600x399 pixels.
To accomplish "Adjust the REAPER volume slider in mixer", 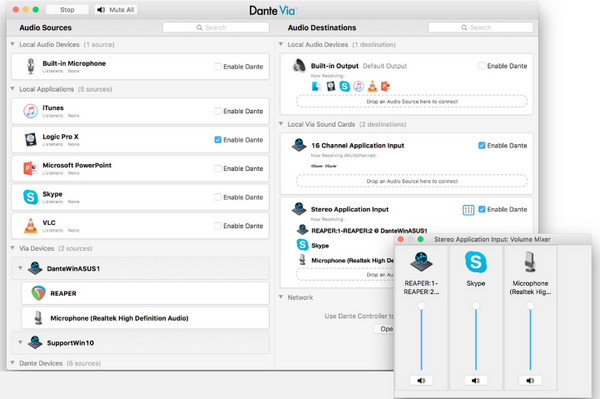I will (x=421, y=306).
